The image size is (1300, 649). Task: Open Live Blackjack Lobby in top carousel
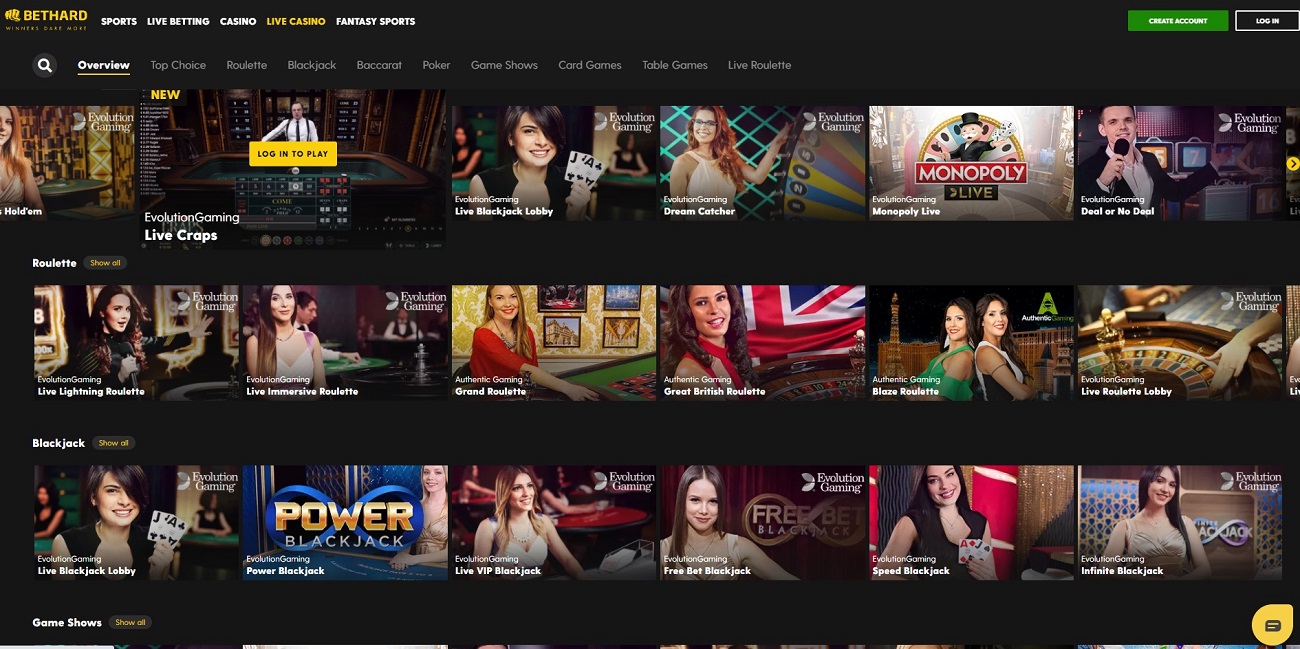pyautogui.click(x=554, y=163)
